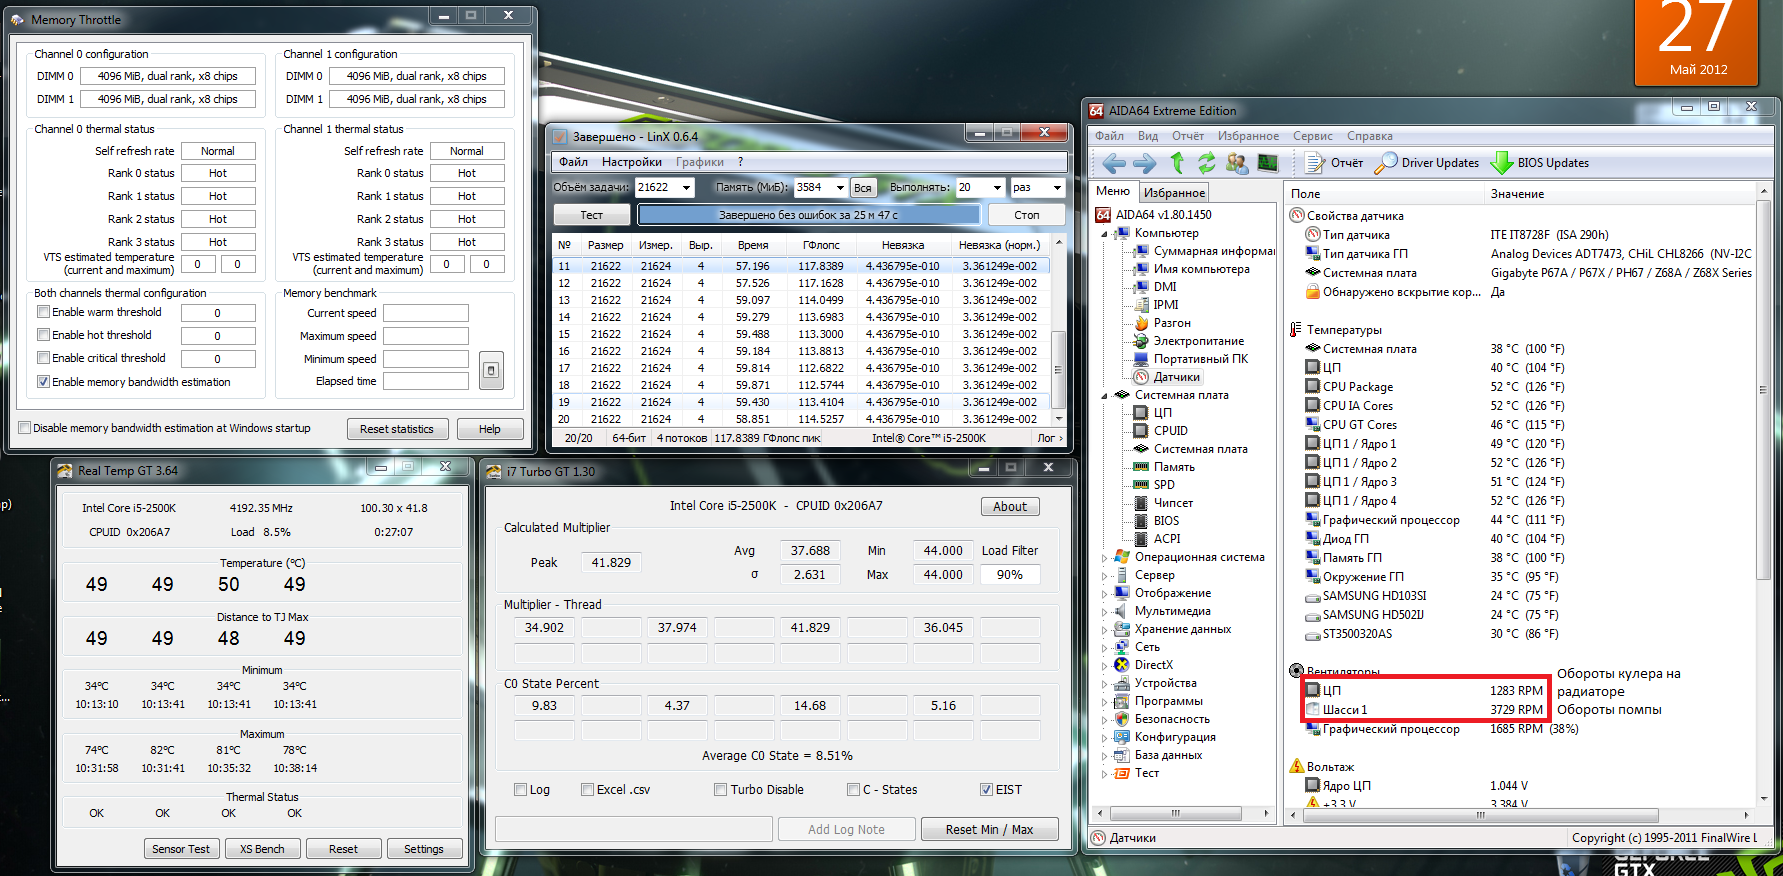Open AIDA64 Вид menu
This screenshot has width=1783, height=876.
coord(1148,136)
